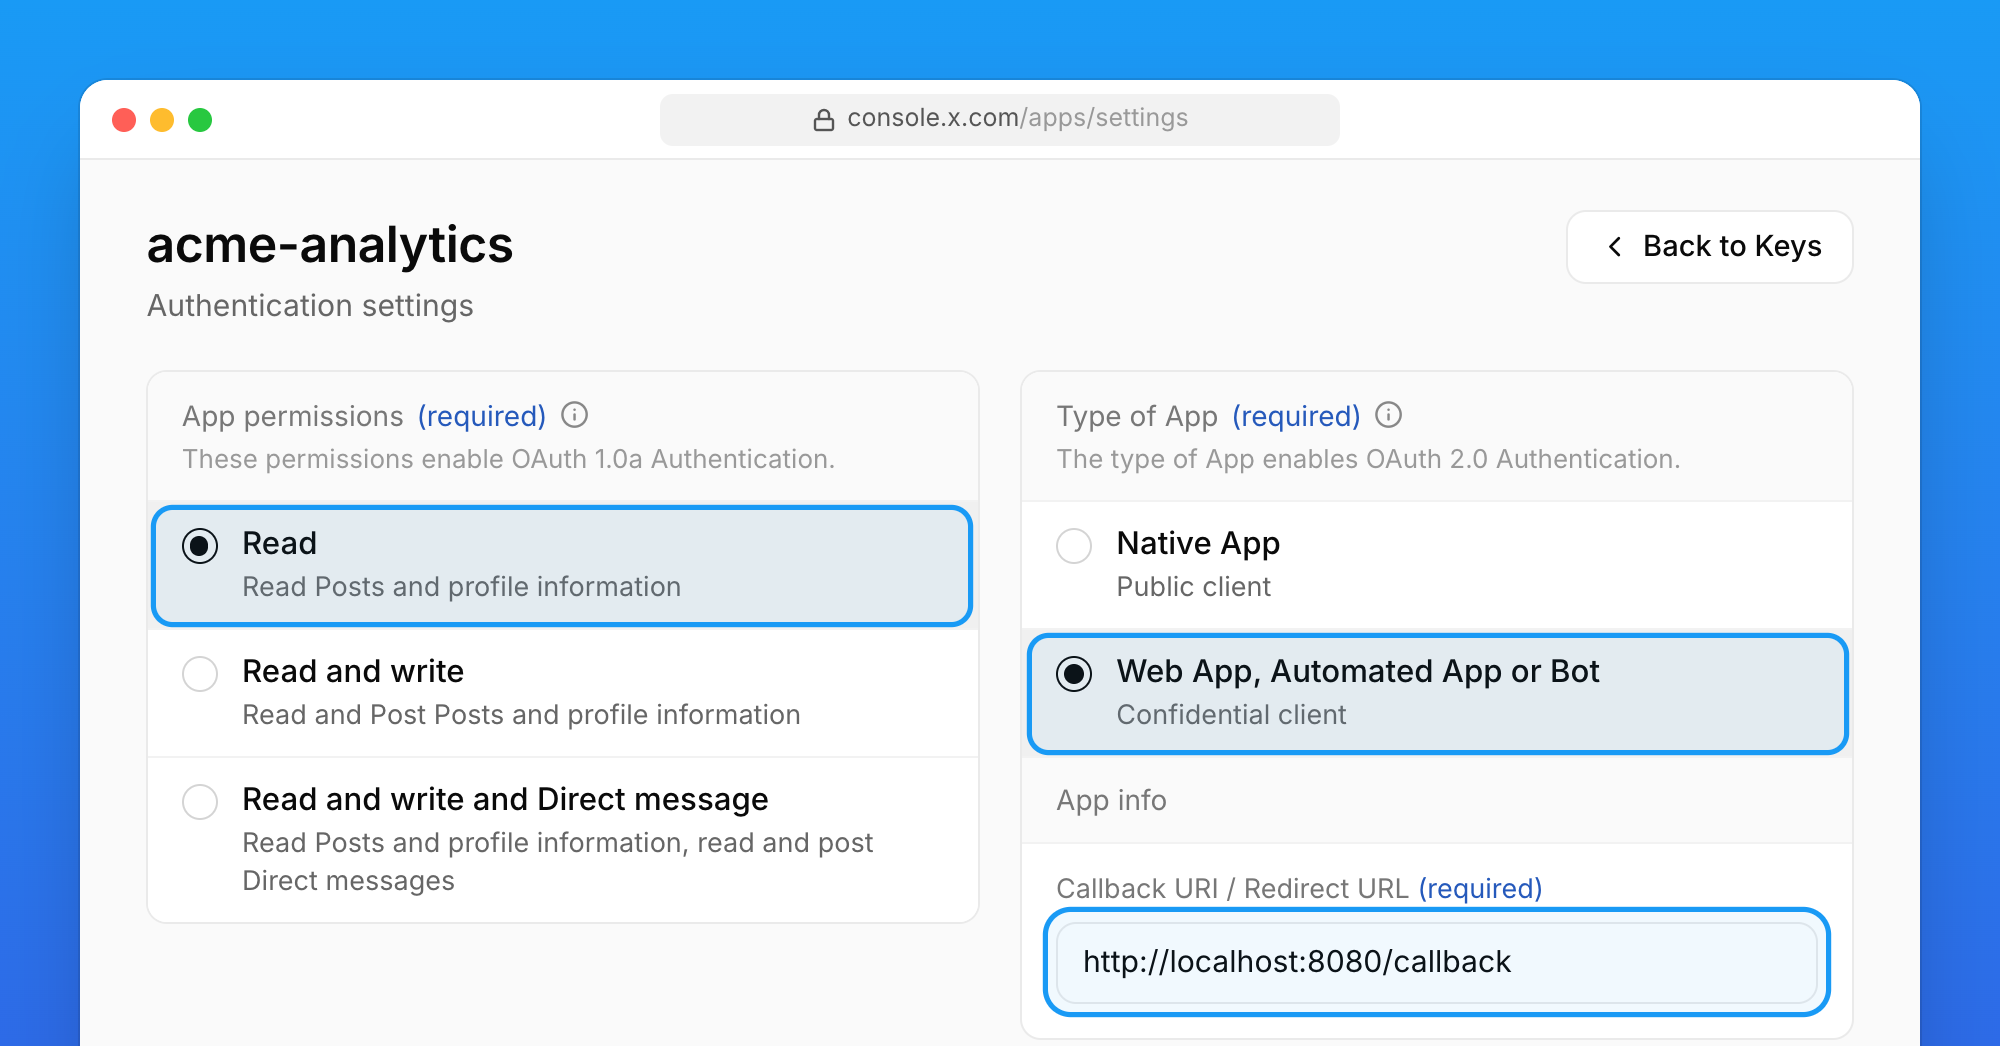Click the Public client description text
The image size is (2000, 1046).
click(x=1193, y=587)
